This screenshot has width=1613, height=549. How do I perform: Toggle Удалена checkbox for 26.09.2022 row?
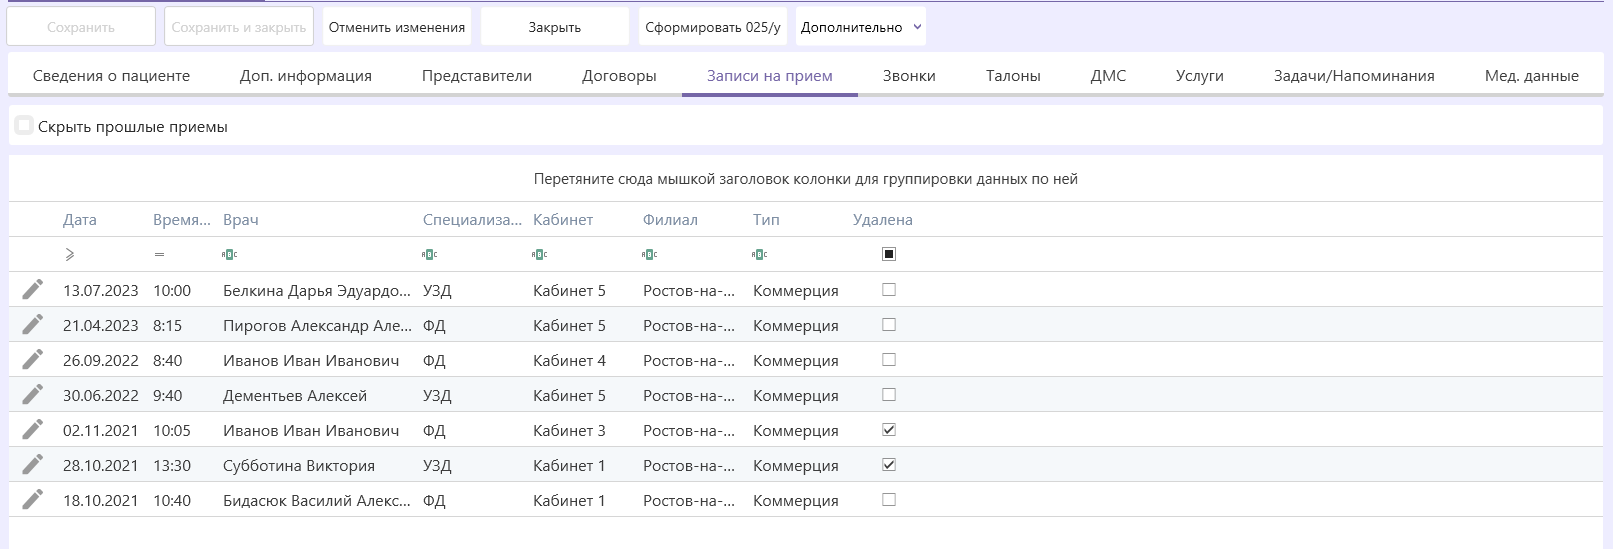tap(889, 360)
